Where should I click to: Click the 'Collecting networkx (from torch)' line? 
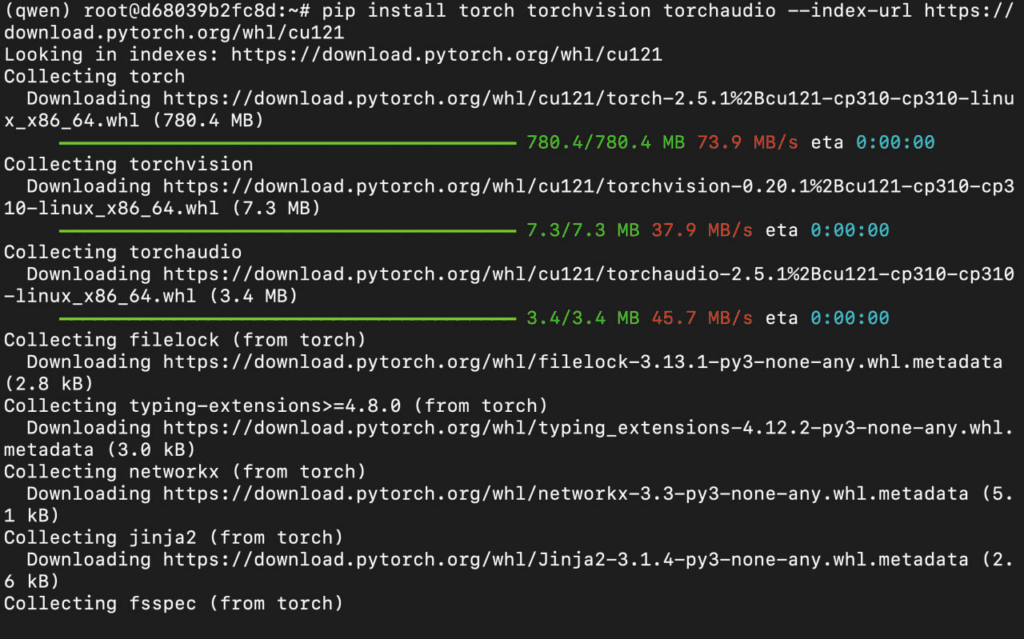[x=185, y=471]
